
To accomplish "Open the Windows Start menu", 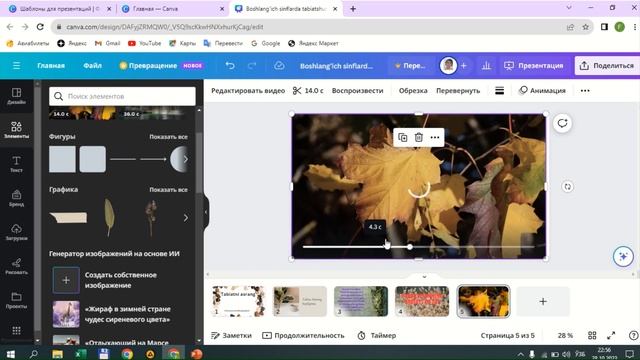I will coord(11,354).
